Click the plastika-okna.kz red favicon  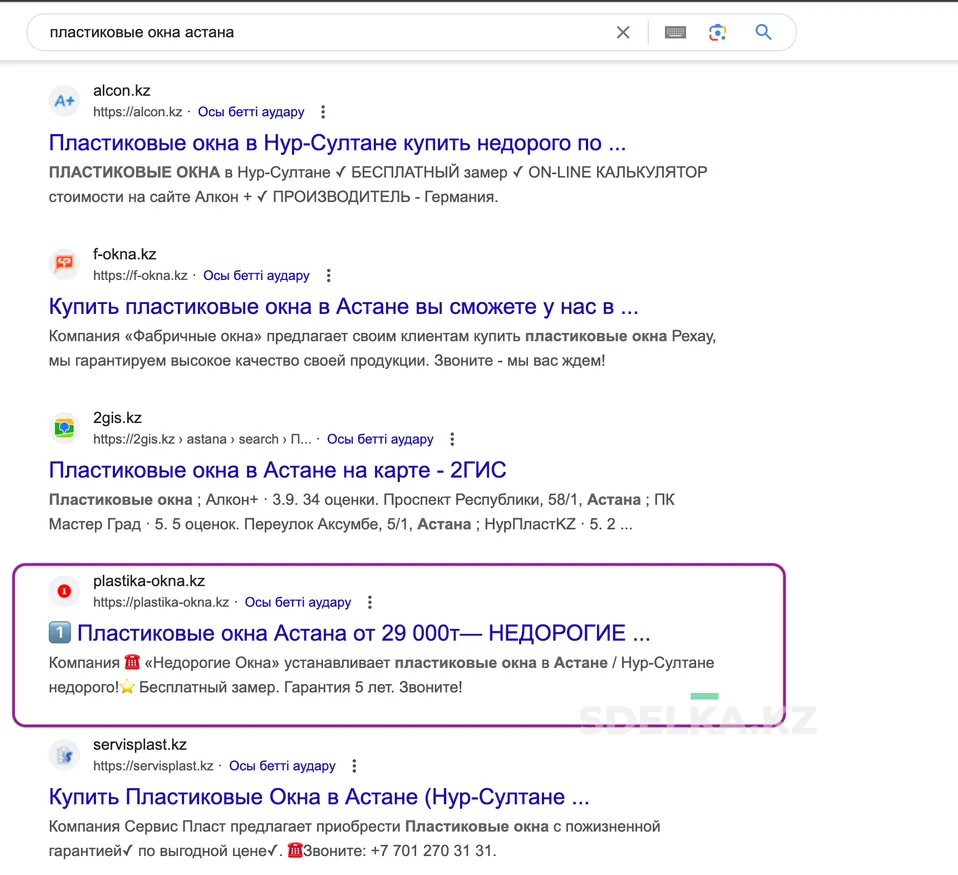64,591
